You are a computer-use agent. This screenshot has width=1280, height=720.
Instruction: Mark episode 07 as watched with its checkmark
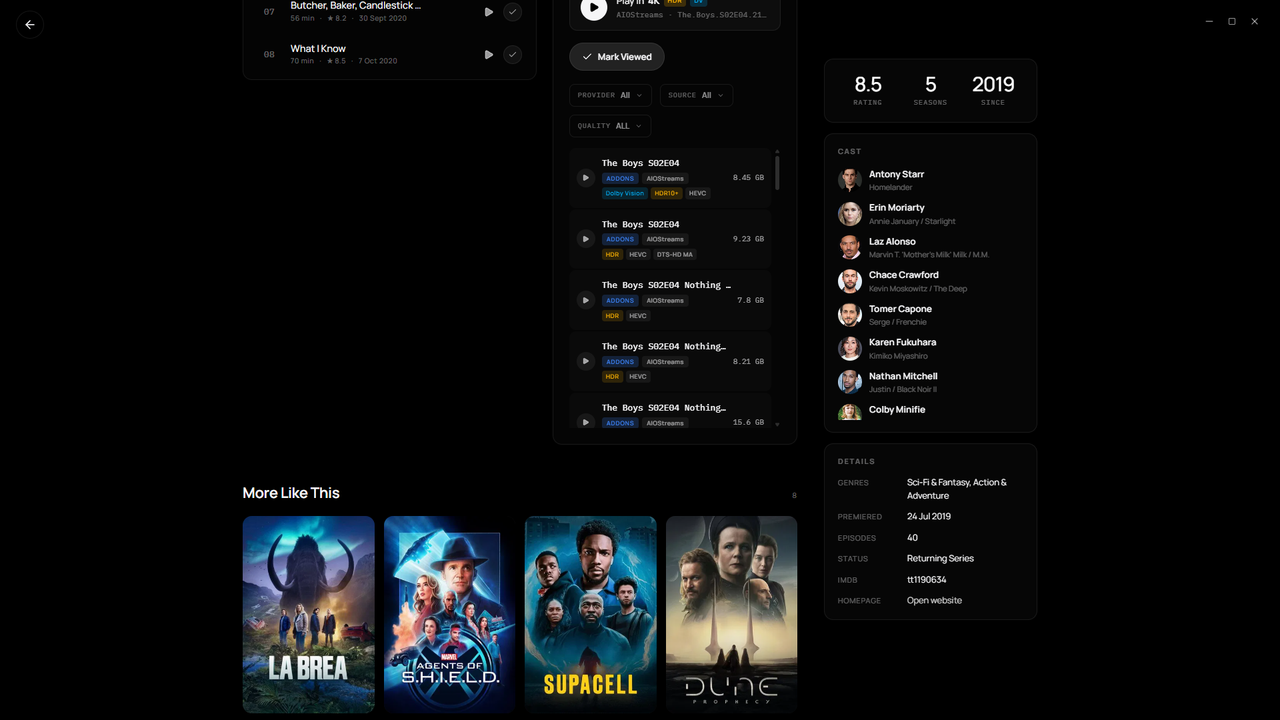coord(512,12)
